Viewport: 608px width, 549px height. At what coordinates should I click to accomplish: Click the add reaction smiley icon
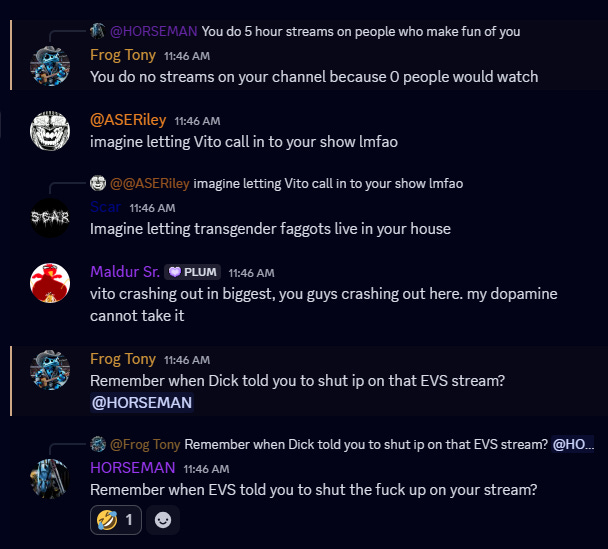point(163,520)
